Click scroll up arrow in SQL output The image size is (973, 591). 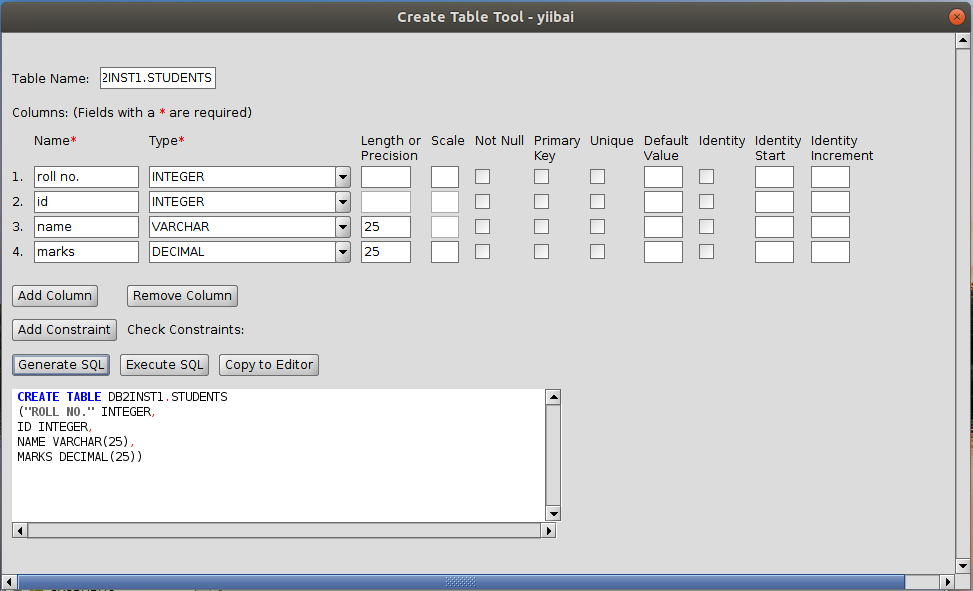point(553,397)
